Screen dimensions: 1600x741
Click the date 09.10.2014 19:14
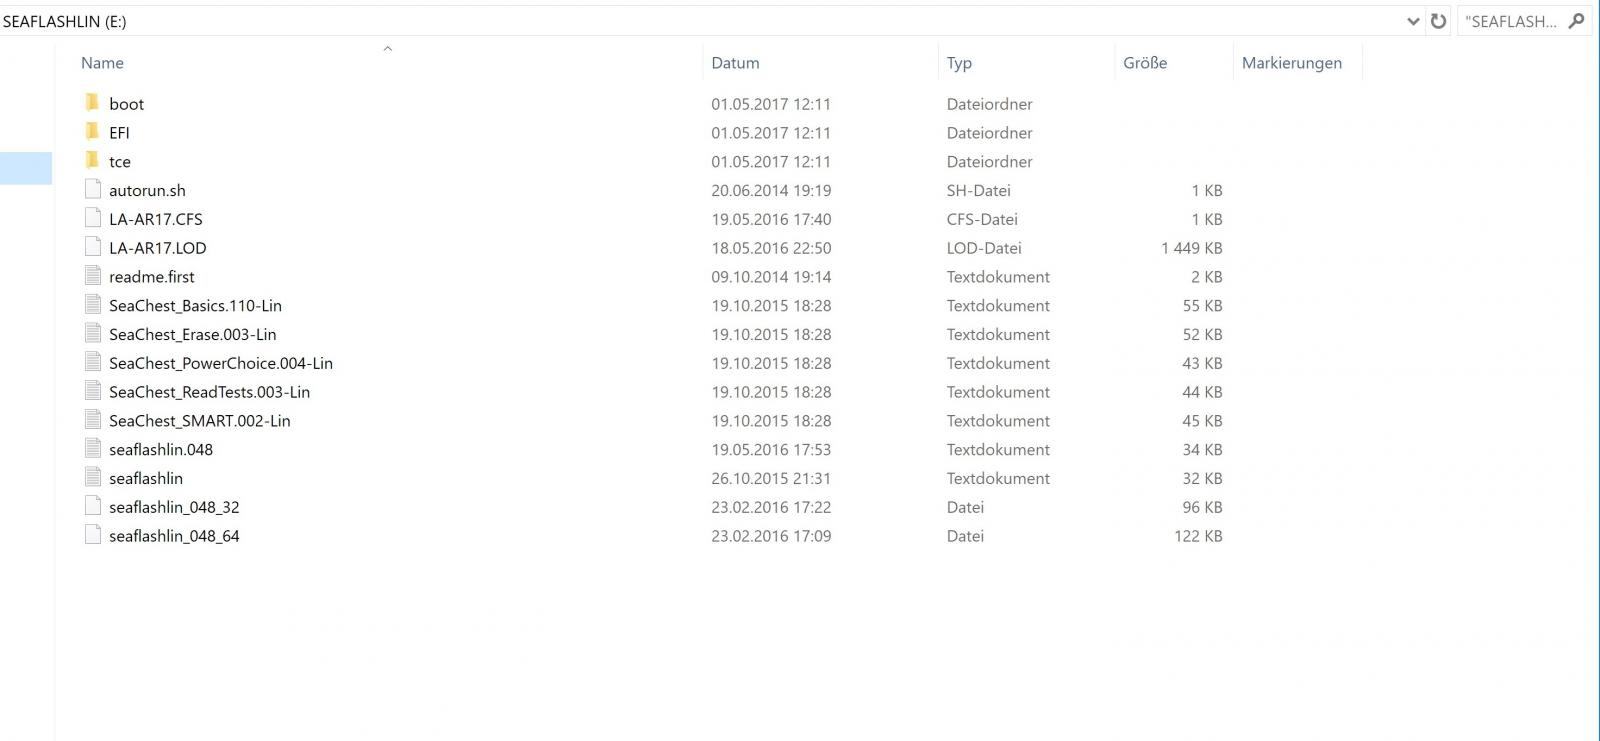coord(771,277)
